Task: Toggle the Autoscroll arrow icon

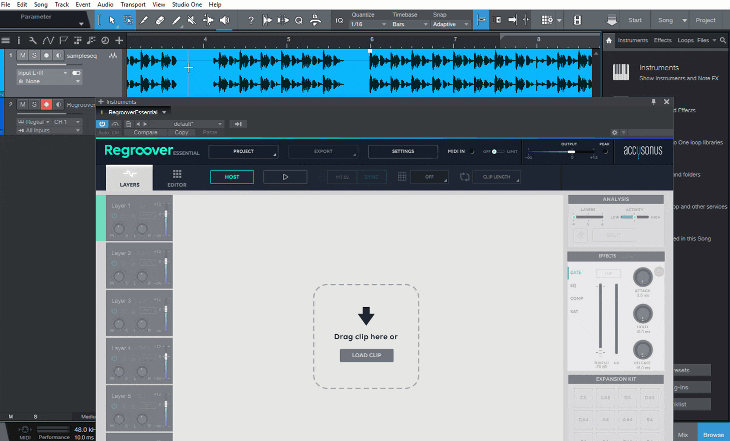Action: pos(512,20)
